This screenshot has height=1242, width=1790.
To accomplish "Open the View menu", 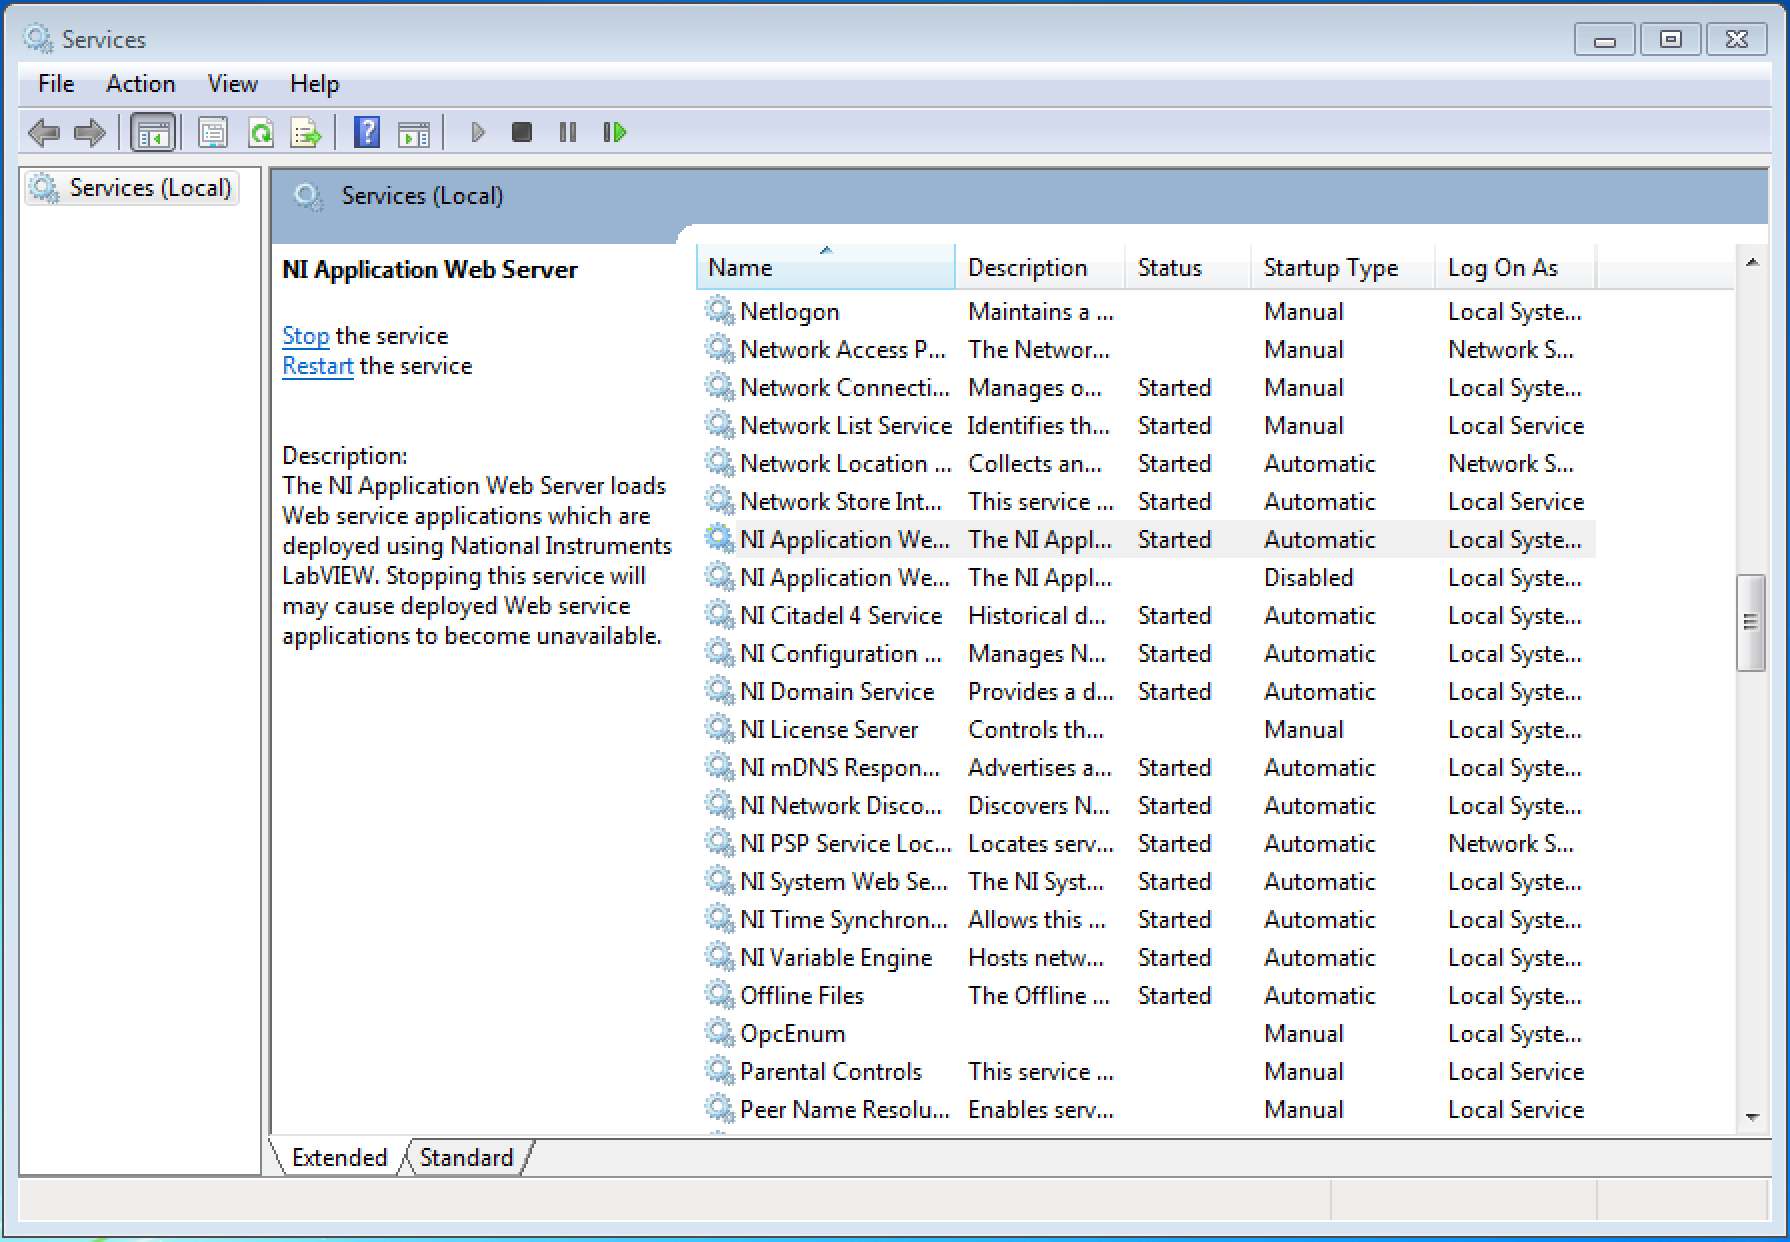I will point(233,84).
